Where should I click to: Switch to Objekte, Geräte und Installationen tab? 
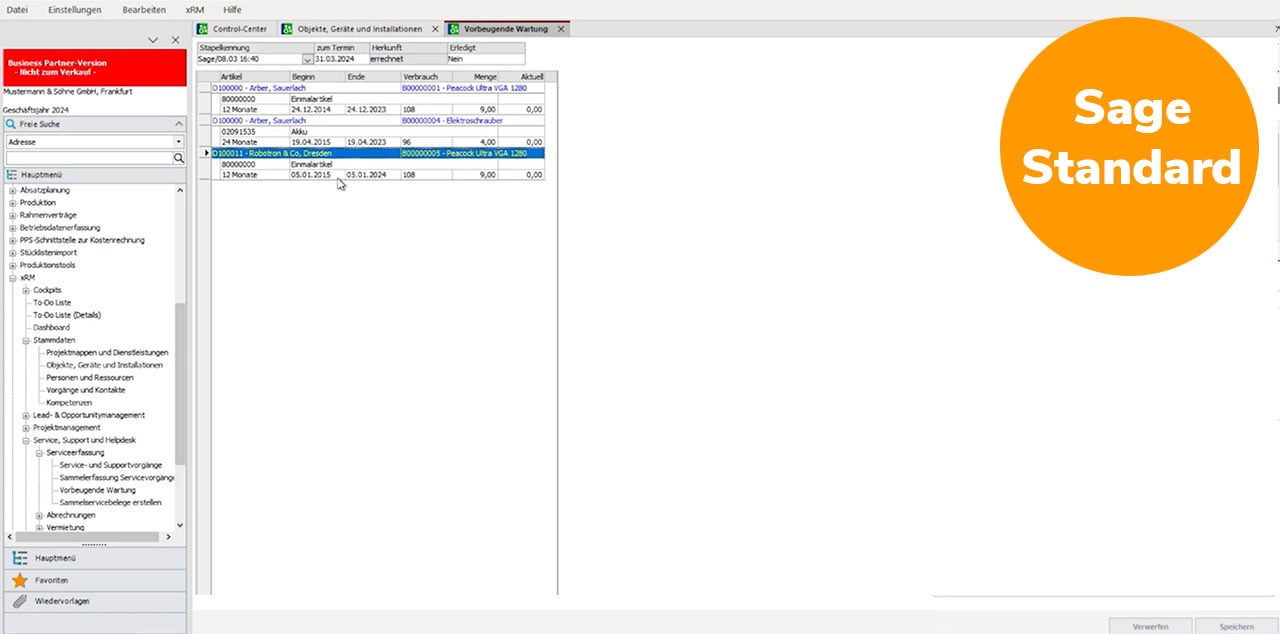coord(360,29)
